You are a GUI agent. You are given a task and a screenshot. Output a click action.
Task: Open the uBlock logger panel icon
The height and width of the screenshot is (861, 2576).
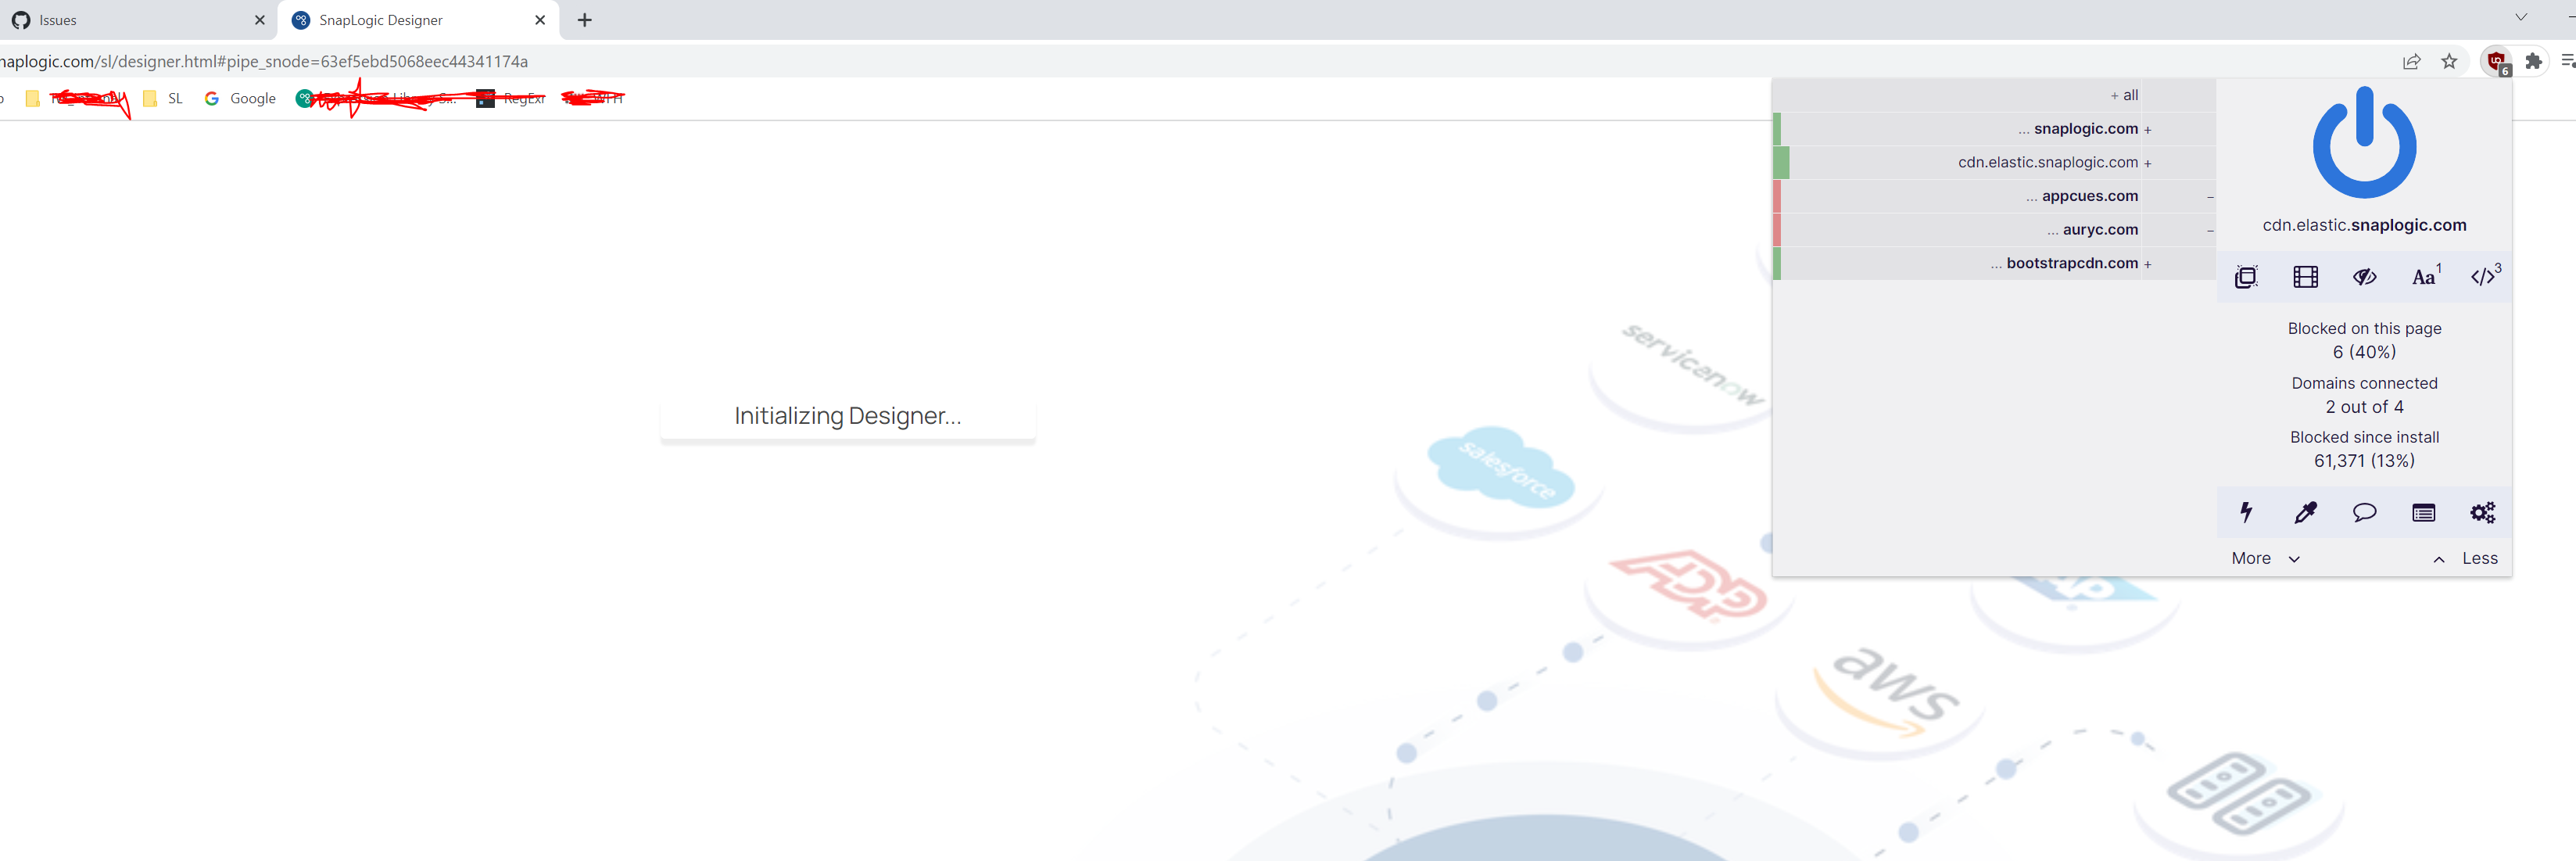(x=2423, y=513)
